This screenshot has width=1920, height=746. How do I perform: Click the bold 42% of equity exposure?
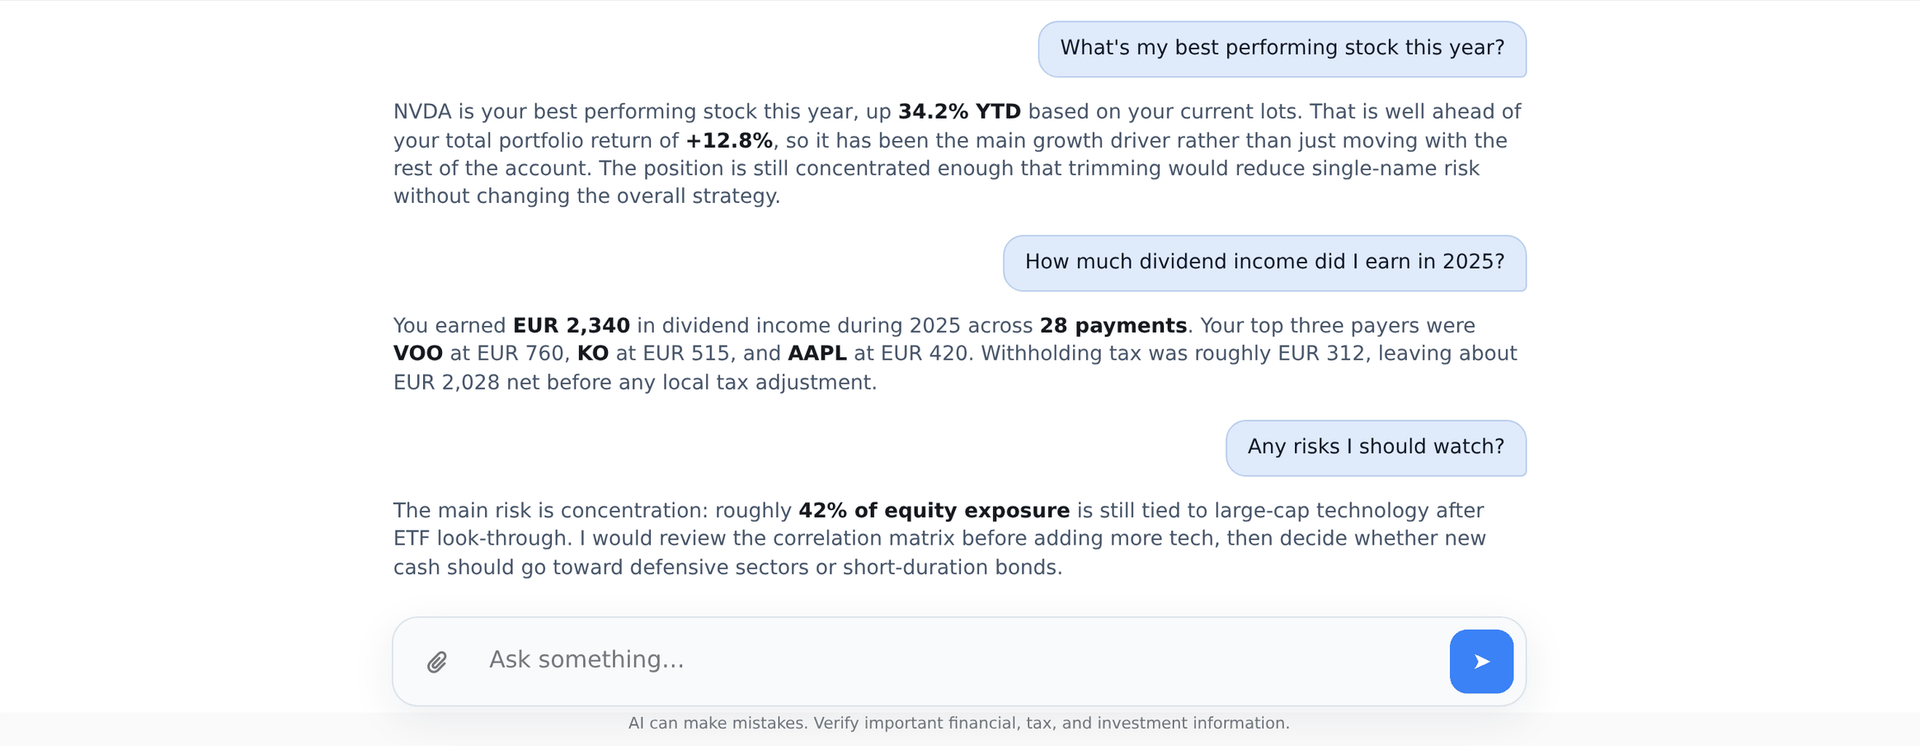(934, 511)
